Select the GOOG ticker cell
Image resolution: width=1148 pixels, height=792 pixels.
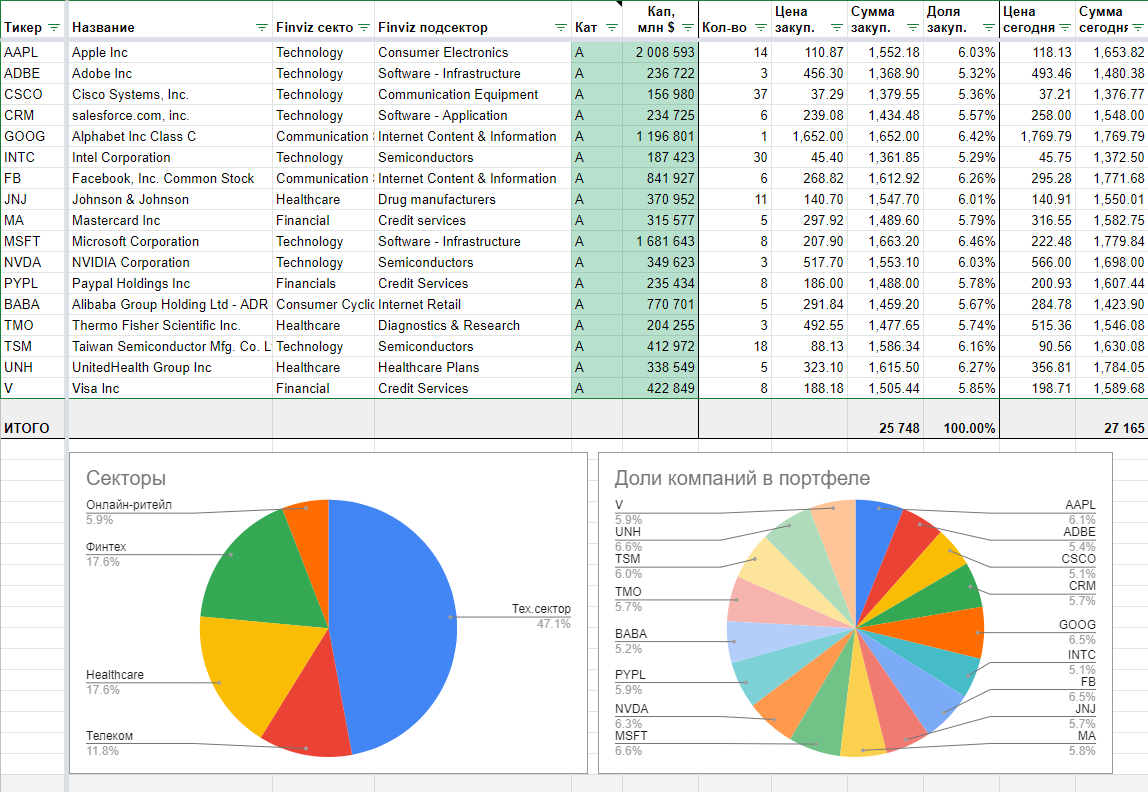(33, 136)
